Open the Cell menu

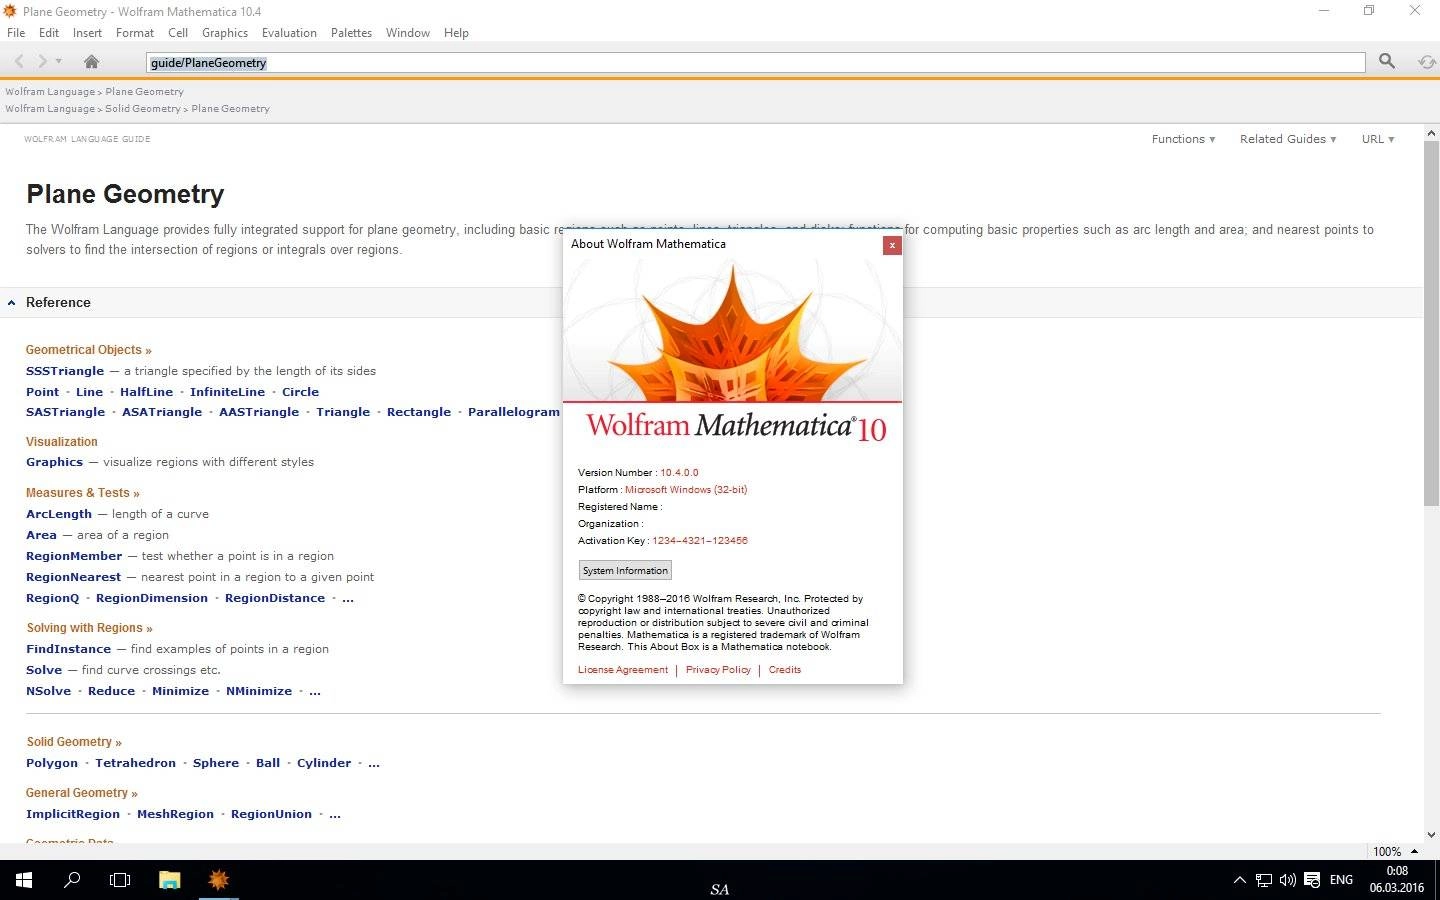pyautogui.click(x=178, y=33)
